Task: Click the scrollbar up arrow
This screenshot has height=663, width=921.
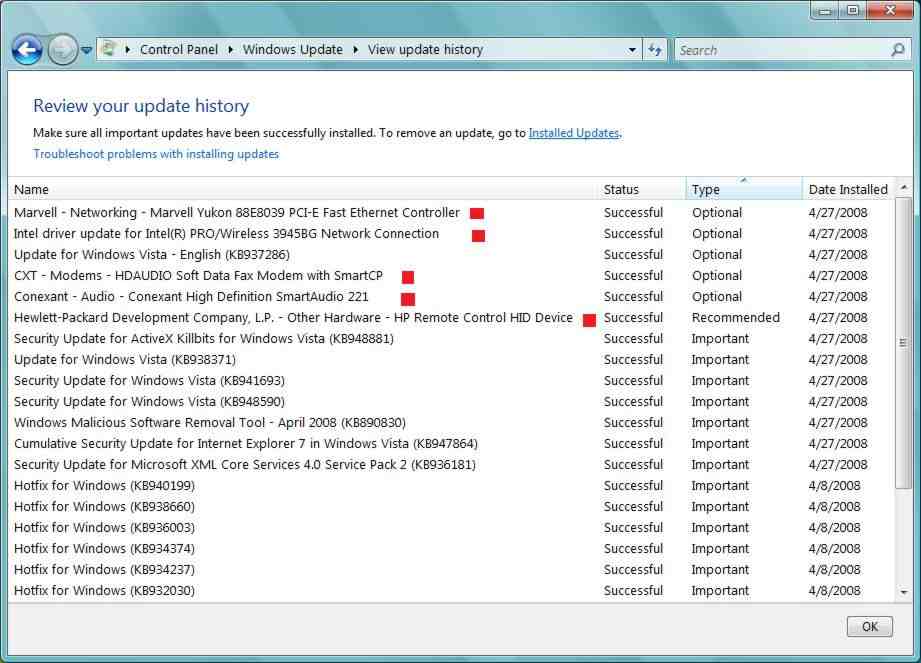Action: click(x=904, y=187)
